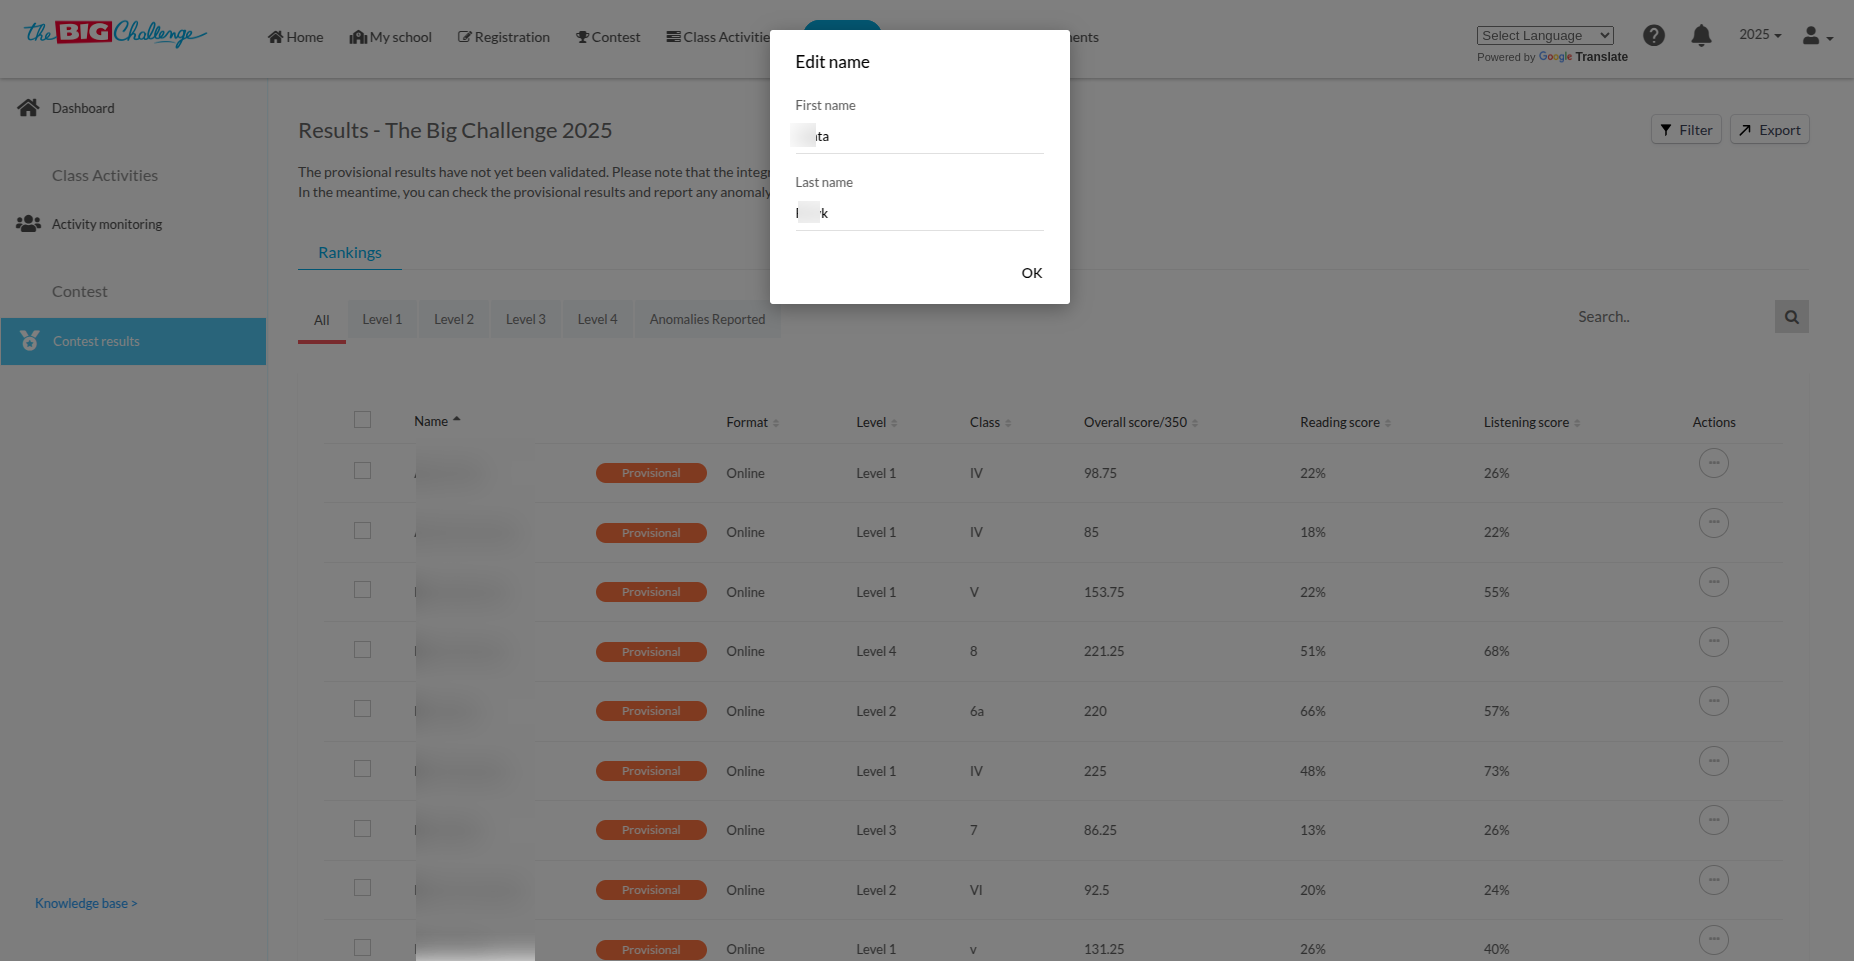Click the Search input field

[x=1672, y=317]
